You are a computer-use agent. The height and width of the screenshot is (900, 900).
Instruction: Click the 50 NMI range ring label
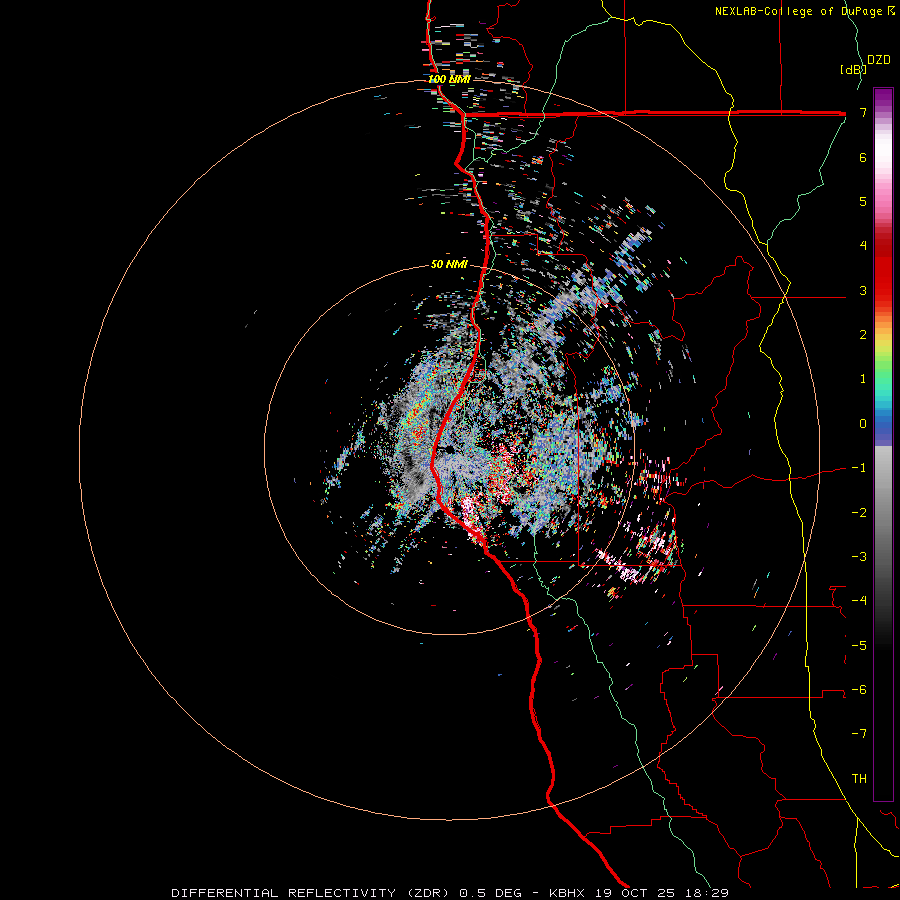449,264
